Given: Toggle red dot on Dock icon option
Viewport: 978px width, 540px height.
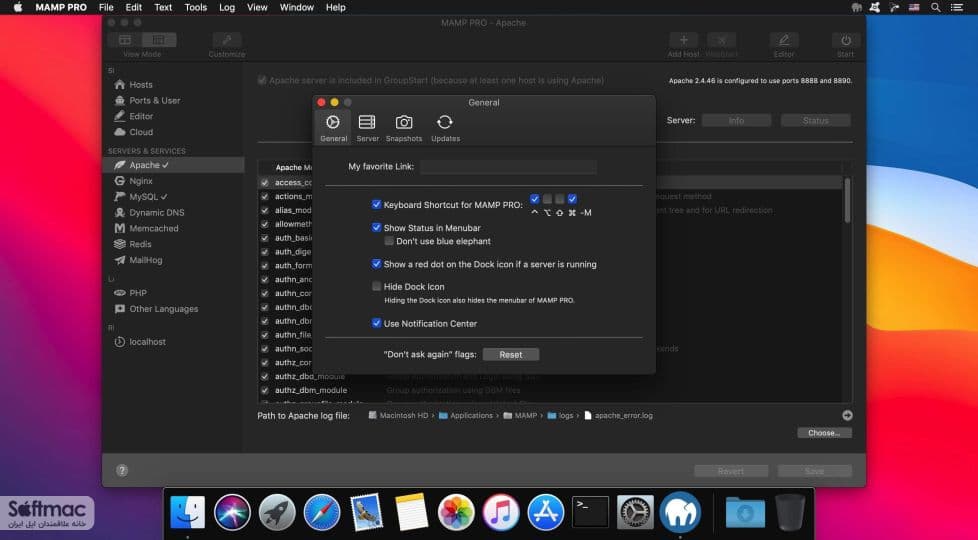Looking at the screenshot, I should click(x=376, y=264).
